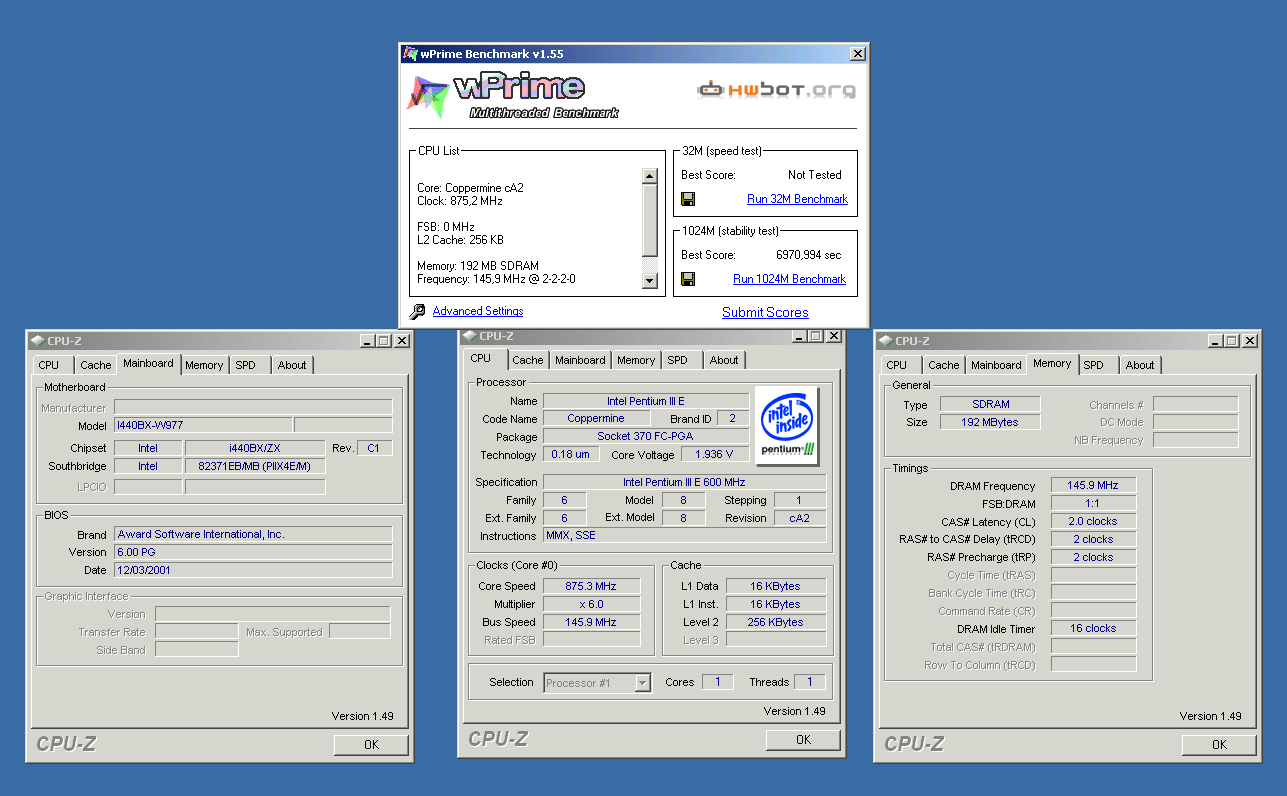Image resolution: width=1287 pixels, height=796 pixels.
Task: Switch to Cache tab in center CPU-Z window
Action: pos(528,360)
